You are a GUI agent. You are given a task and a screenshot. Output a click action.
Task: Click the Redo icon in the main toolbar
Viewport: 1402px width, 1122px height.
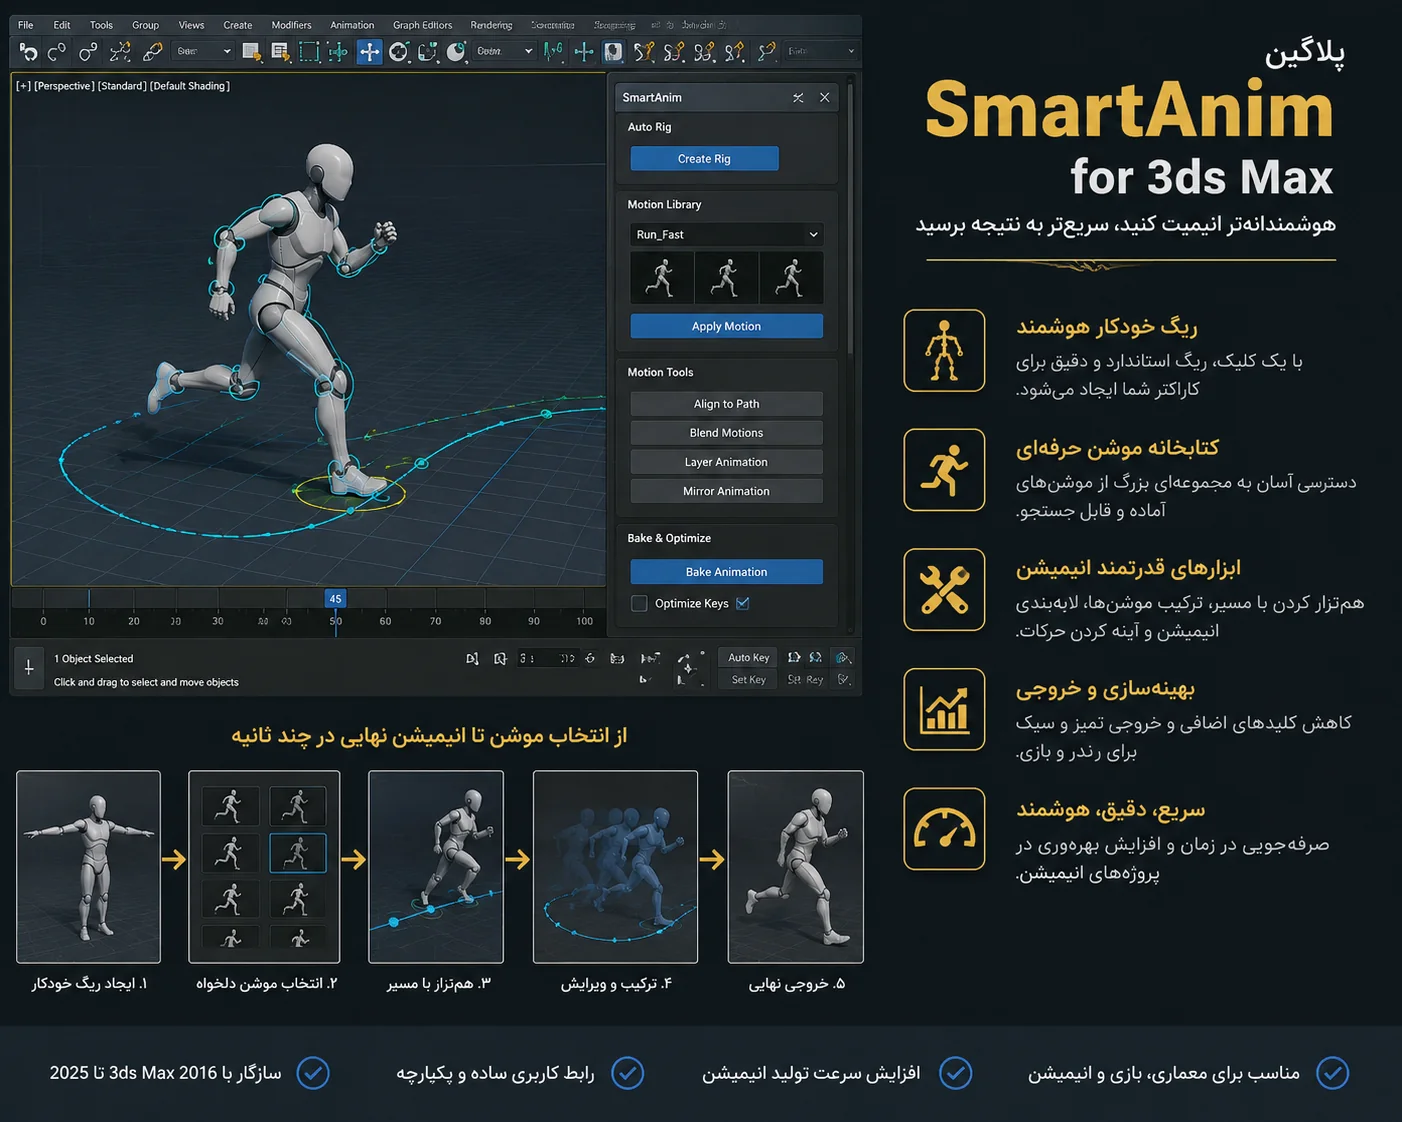click(57, 52)
